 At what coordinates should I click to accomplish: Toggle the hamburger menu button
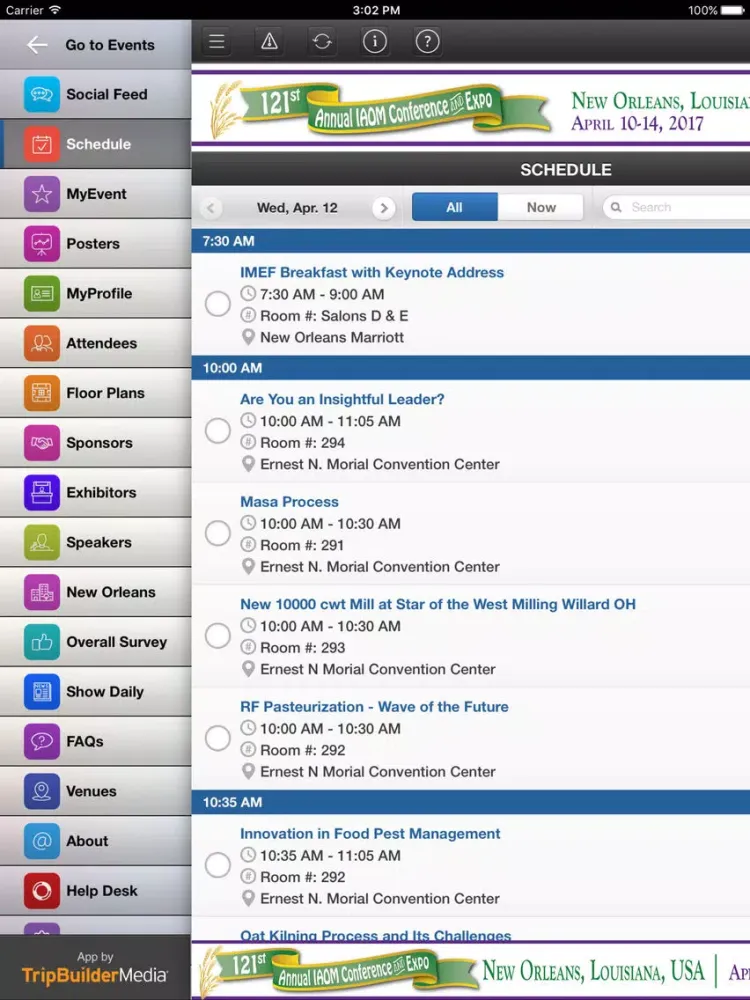217,41
